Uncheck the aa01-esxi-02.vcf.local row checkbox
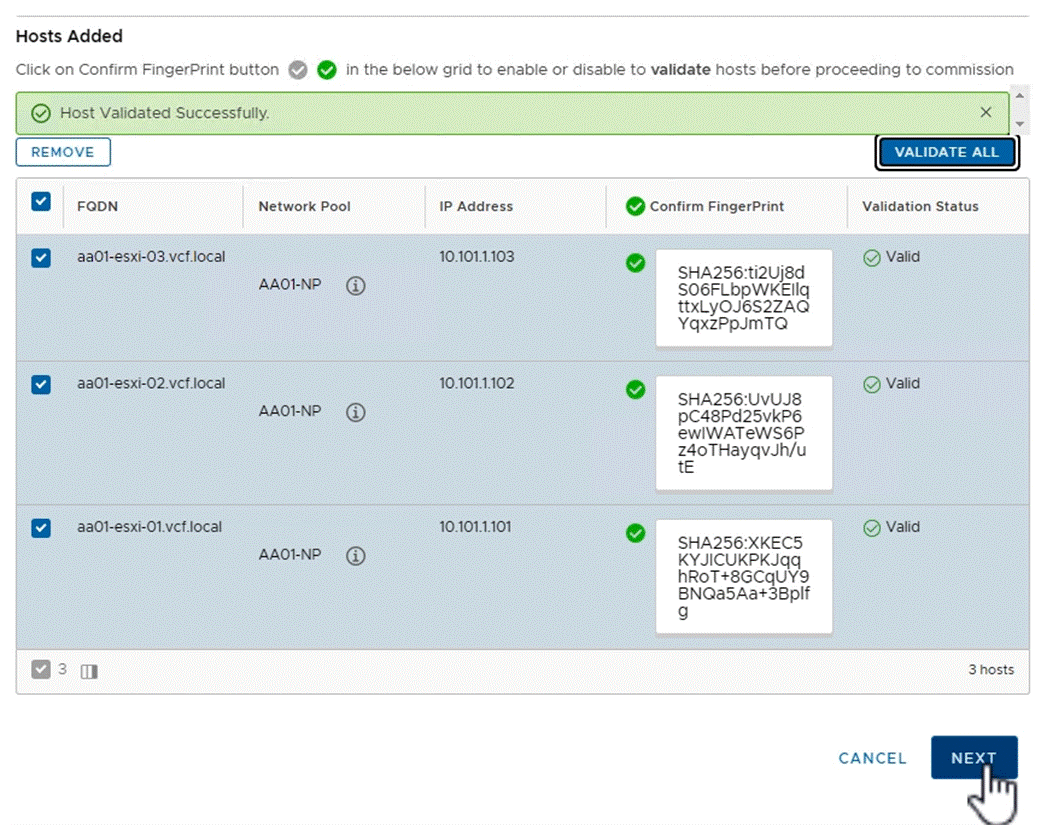 [41, 384]
